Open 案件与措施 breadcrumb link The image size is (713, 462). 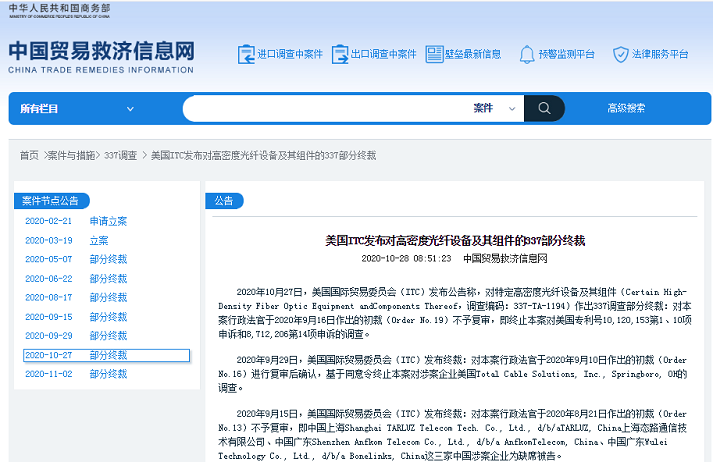point(71,156)
